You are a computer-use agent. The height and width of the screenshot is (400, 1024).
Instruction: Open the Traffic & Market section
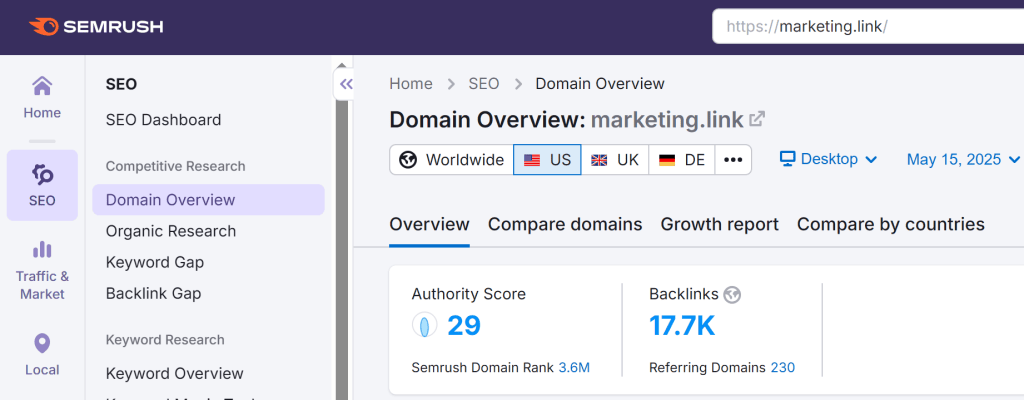point(42,271)
